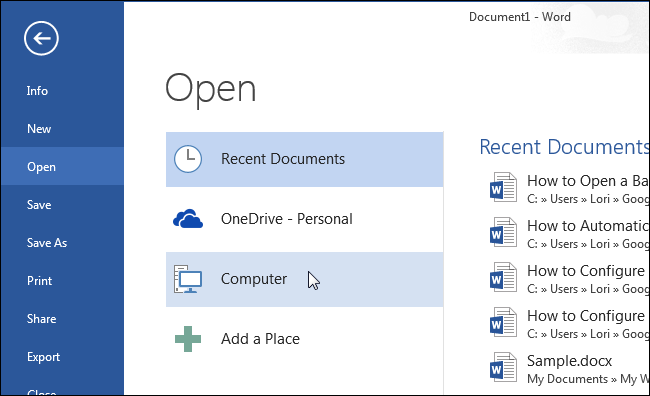Viewport: 650px width, 396px height.
Task: Open the Print page
Action: [x=62, y=281]
